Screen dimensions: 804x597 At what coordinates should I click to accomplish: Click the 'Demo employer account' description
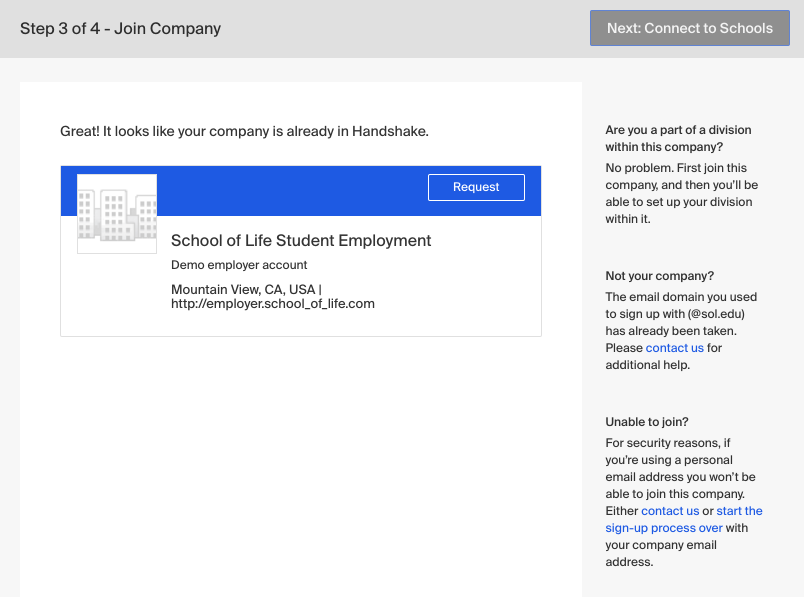click(239, 265)
